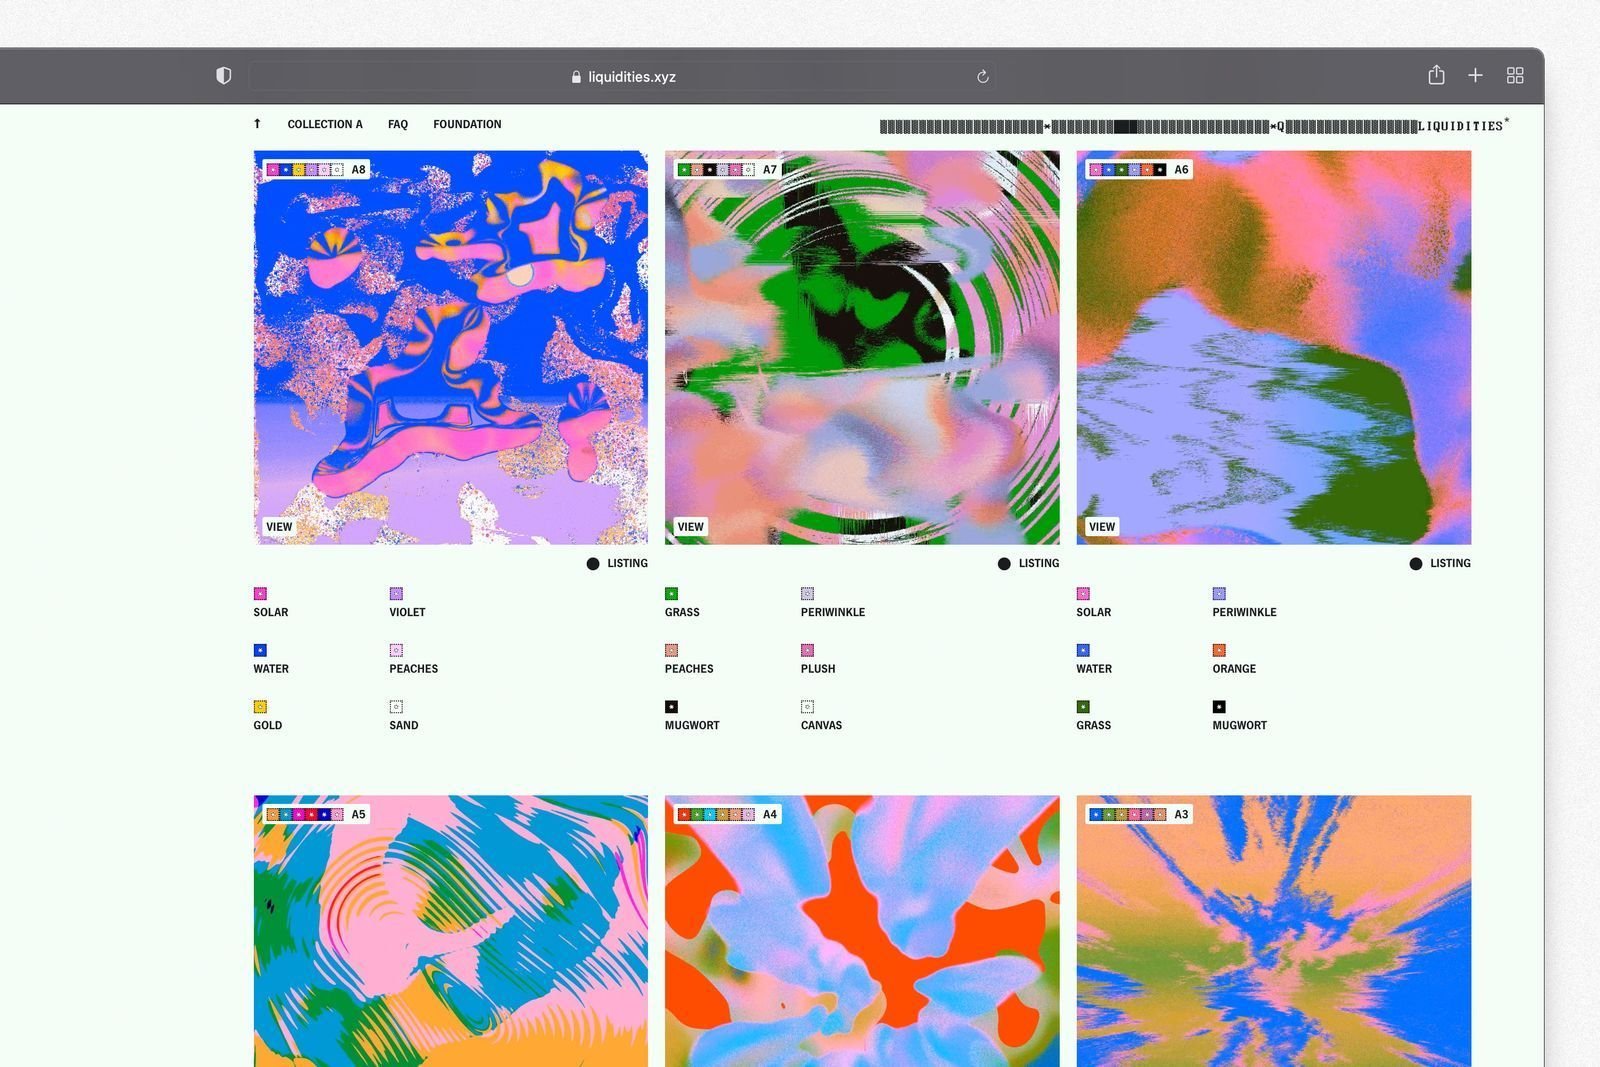This screenshot has height=1067, width=1600.
Task: Select MUGWORT swatch under A7
Action: tap(671, 707)
